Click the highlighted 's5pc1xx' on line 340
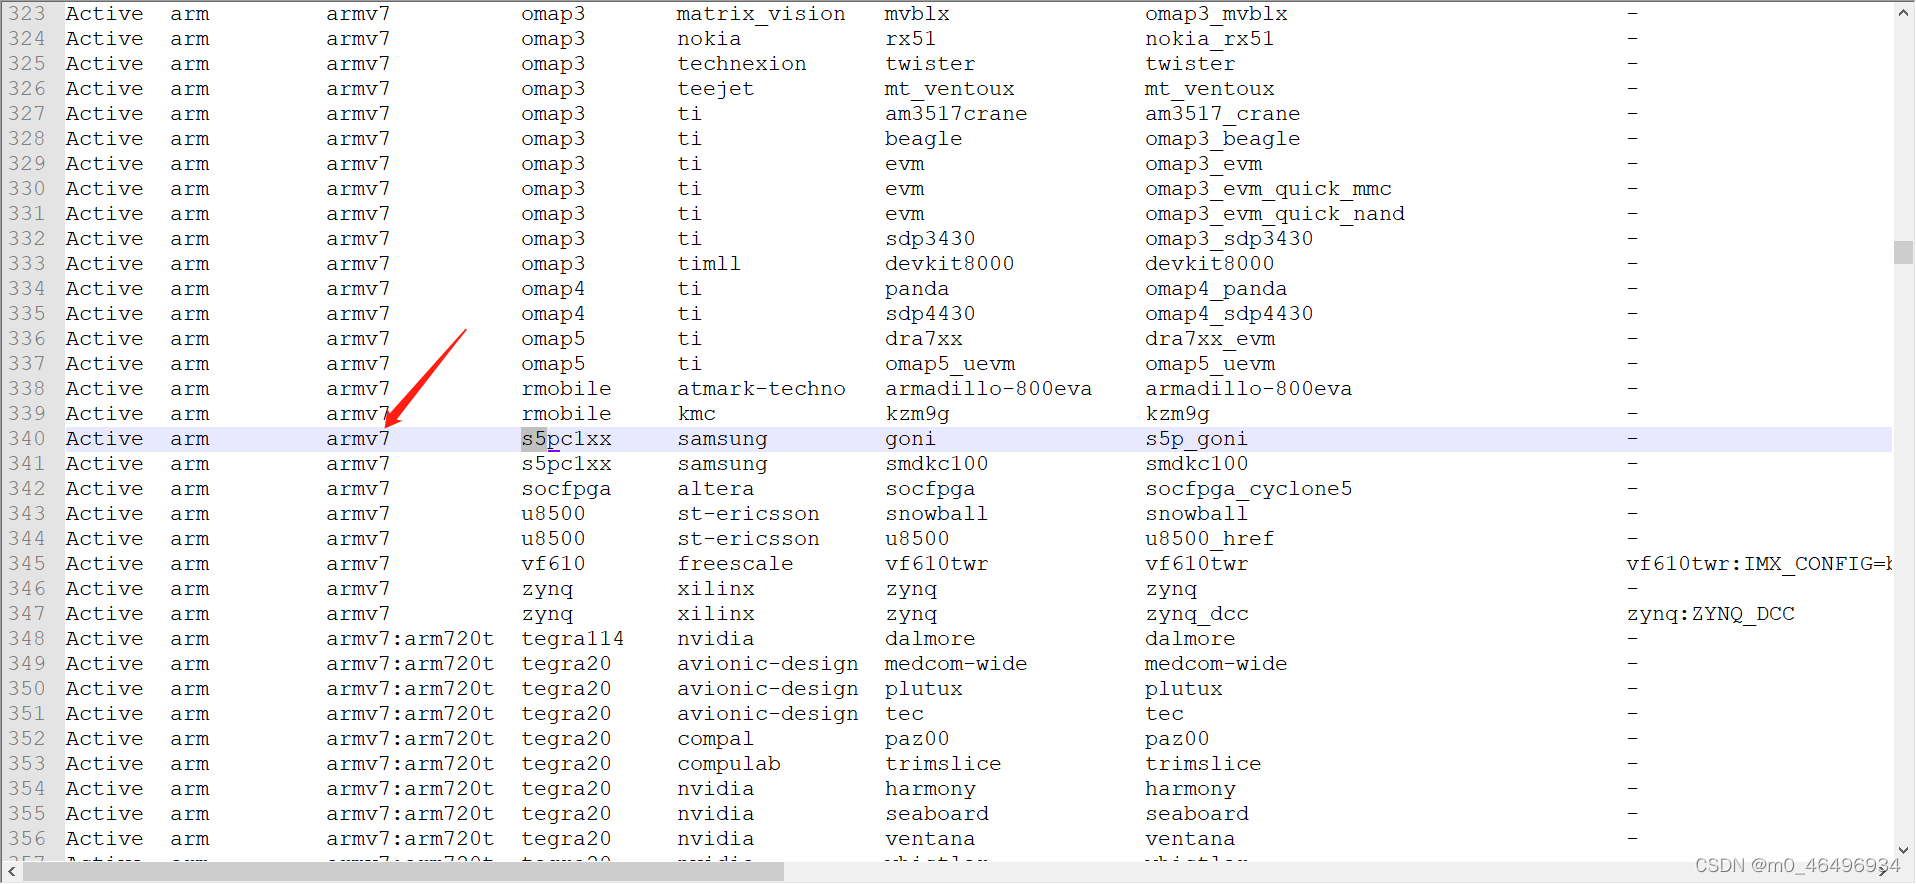 pos(566,439)
